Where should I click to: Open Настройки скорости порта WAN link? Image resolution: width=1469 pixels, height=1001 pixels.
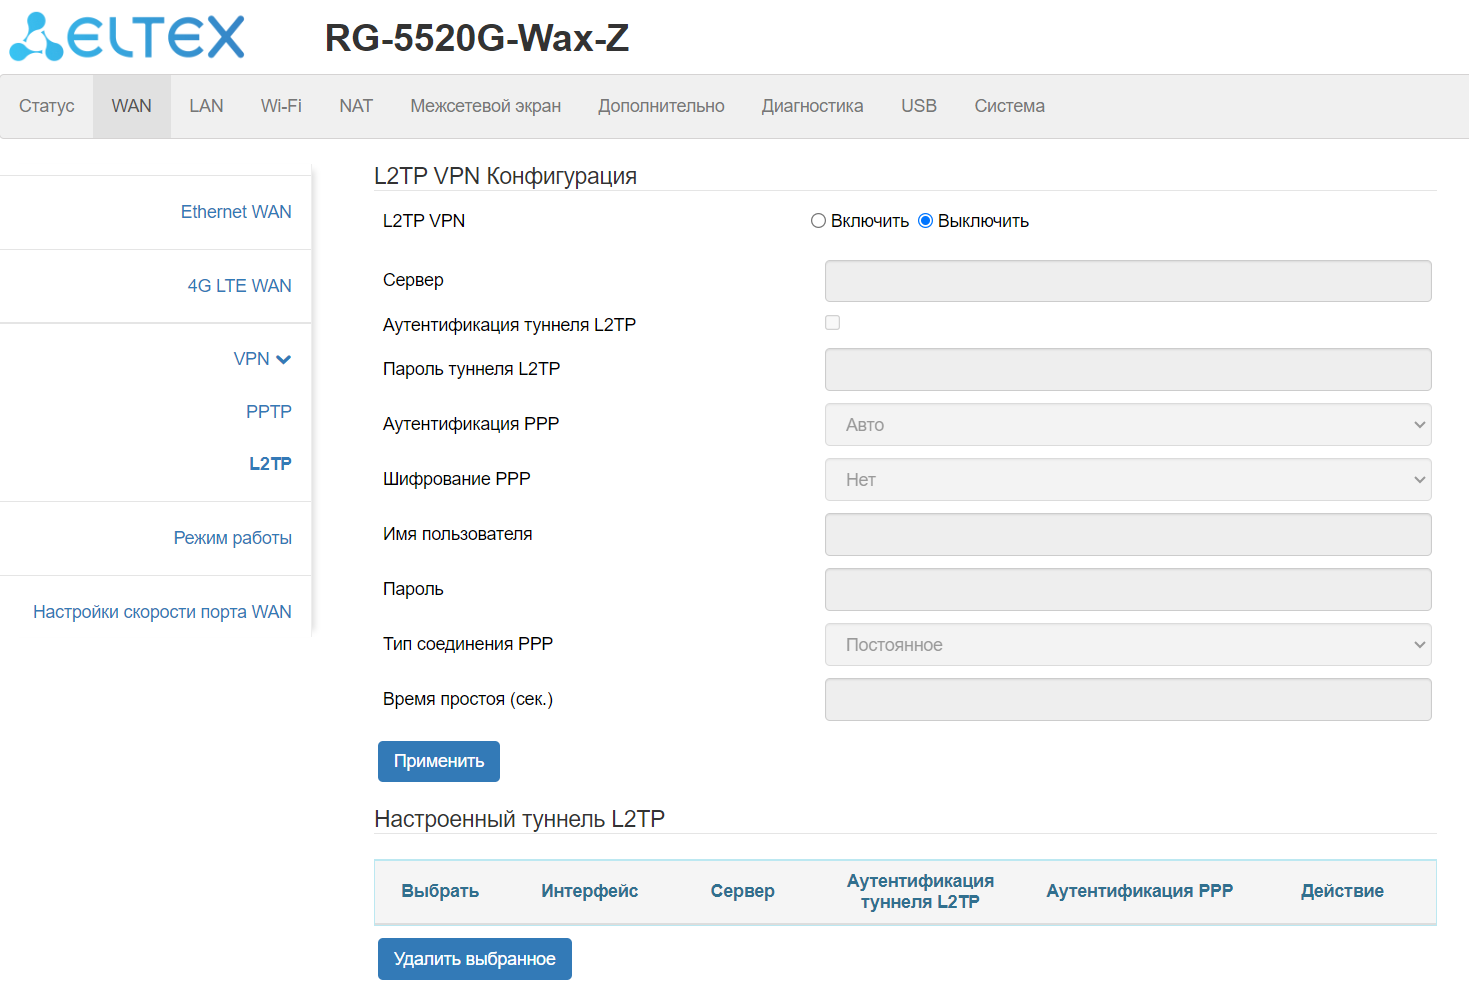click(162, 612)
